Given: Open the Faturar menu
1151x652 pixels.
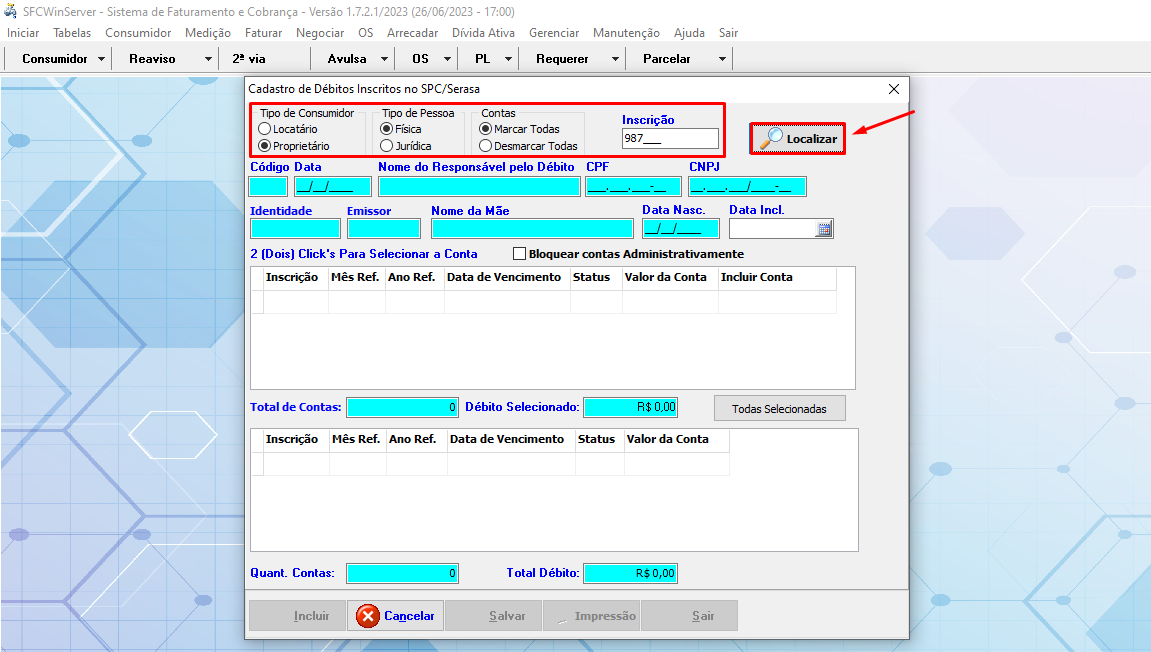Looking at the screenshot, I should click(263, 33).
